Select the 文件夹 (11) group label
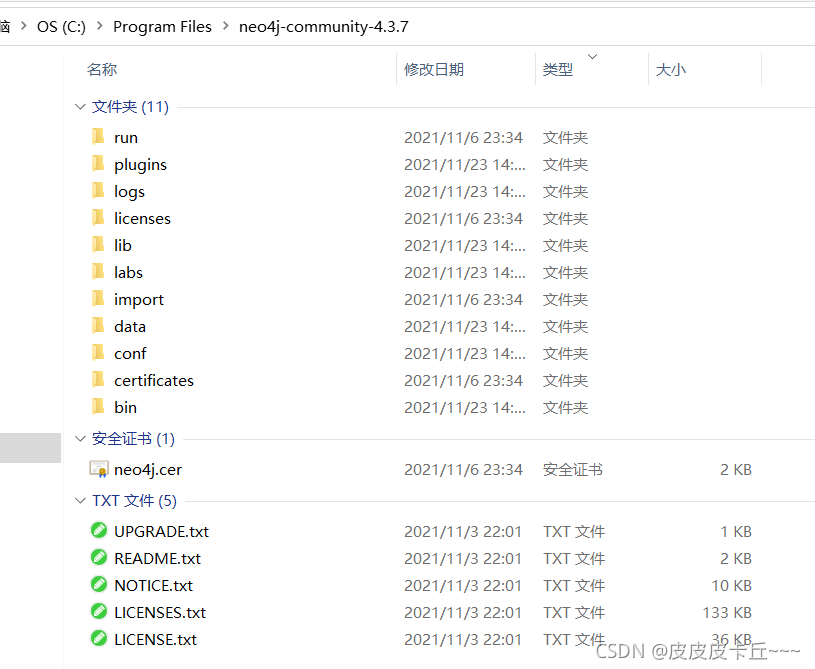This screenshot has width=815, height=669. (x=130, y=107)
